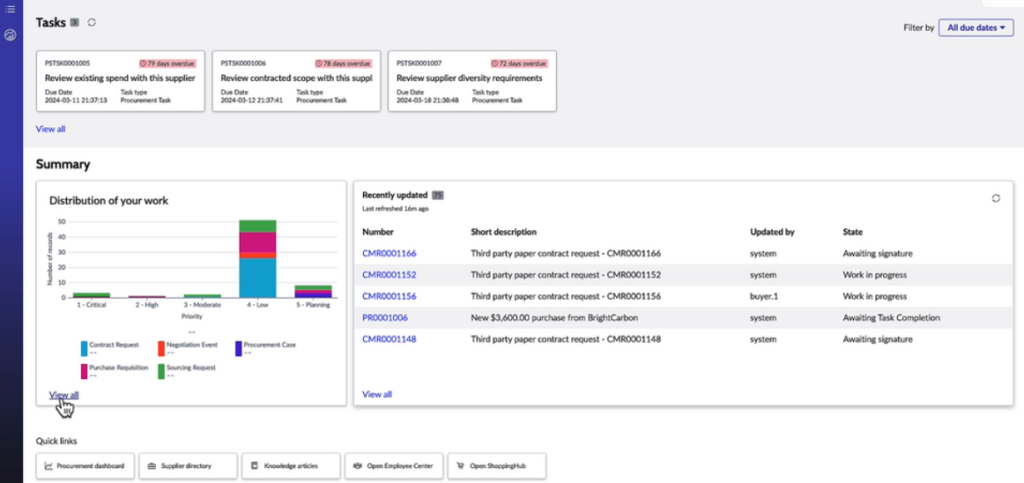The height and width of the screenshot is (483, 1024).
Task: Open the All due dates filter dropdown
Action: click(976, 28)
